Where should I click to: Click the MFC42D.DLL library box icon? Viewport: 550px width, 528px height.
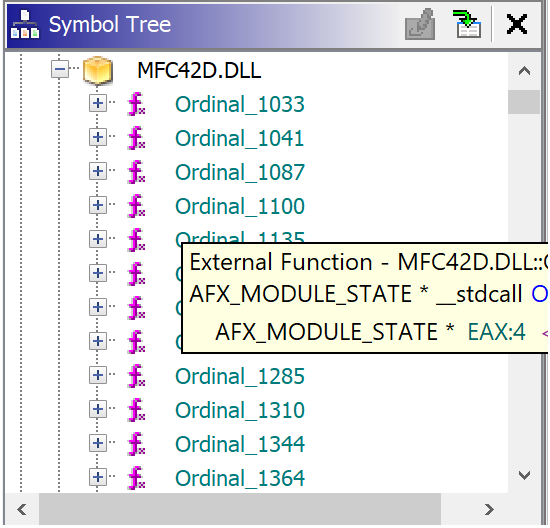coord(98,71)
